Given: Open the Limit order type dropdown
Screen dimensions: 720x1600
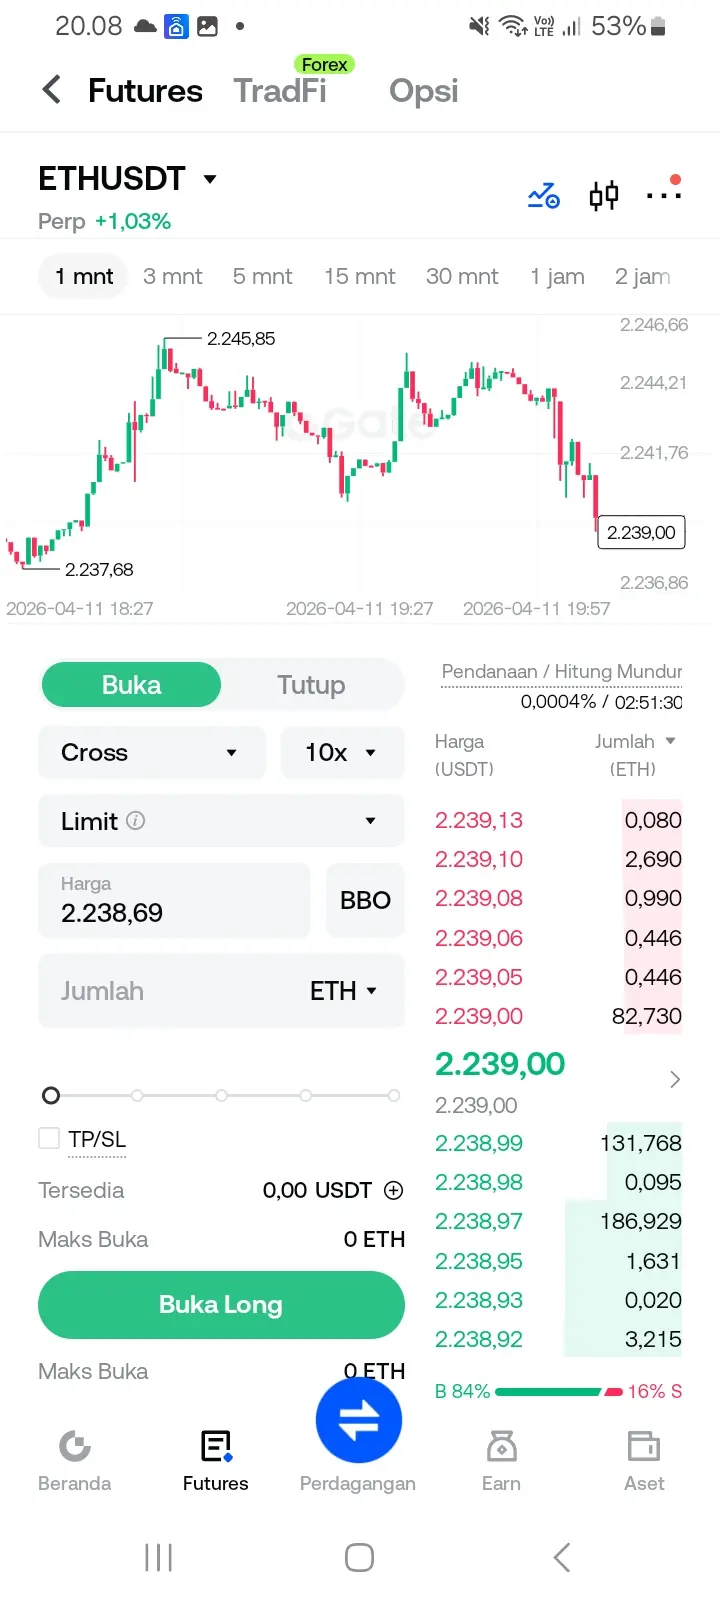Looking at the screenshot, I should pyautogui.click(x=220, y=821).
